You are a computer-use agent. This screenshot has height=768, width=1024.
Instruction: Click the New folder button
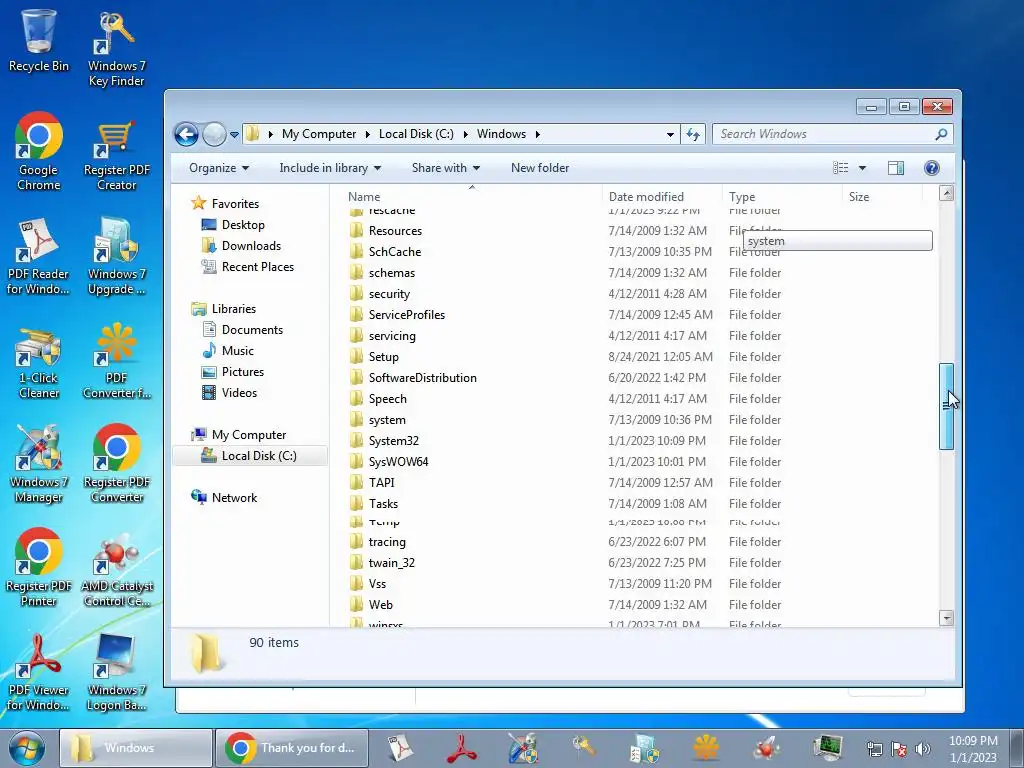tap(539, 168)
